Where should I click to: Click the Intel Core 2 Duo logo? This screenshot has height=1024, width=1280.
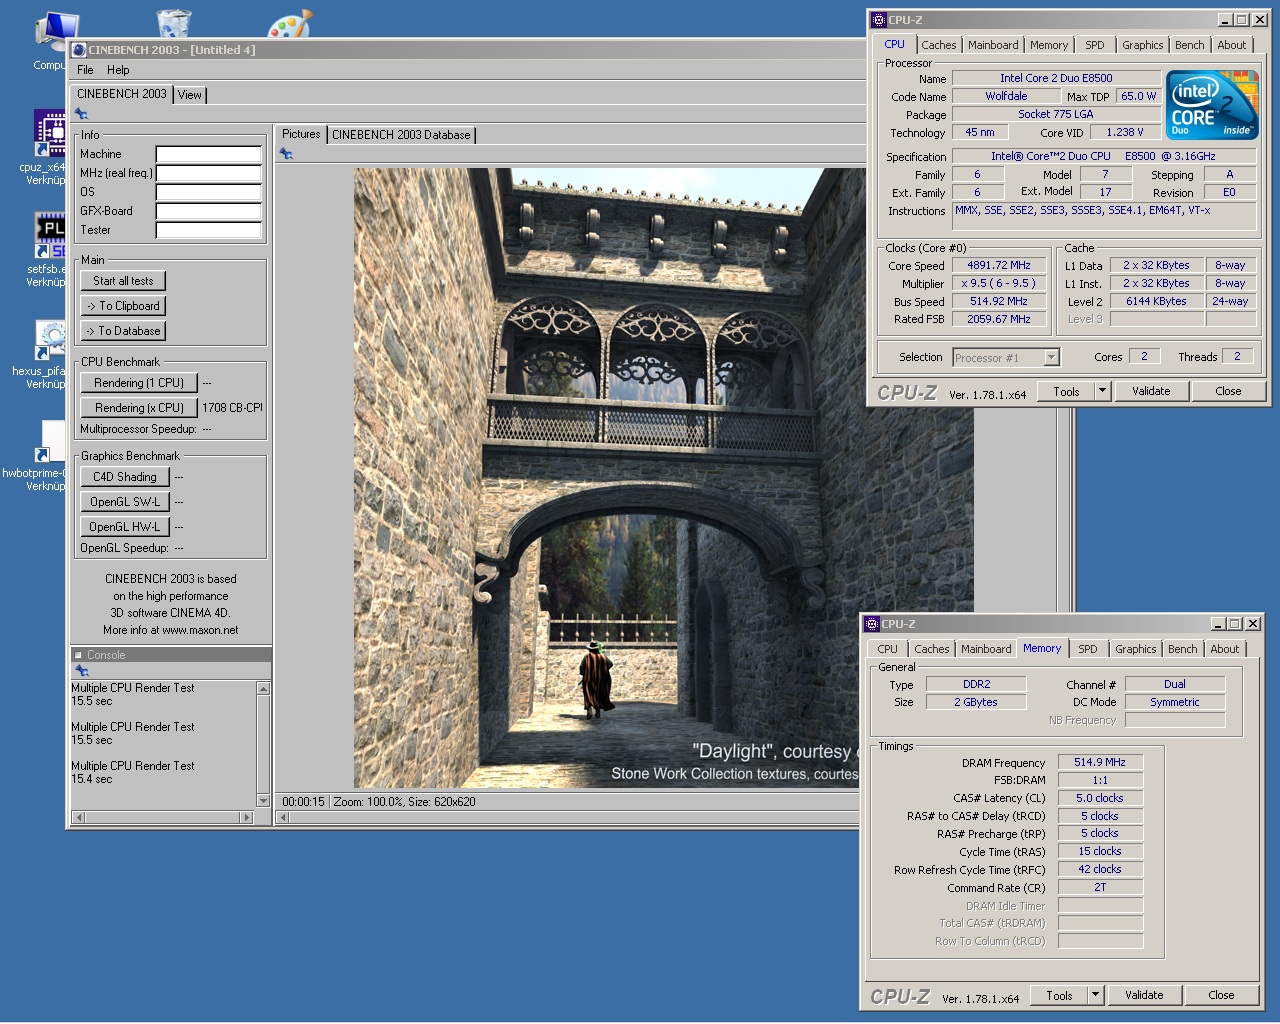(x=1213, y=104)
